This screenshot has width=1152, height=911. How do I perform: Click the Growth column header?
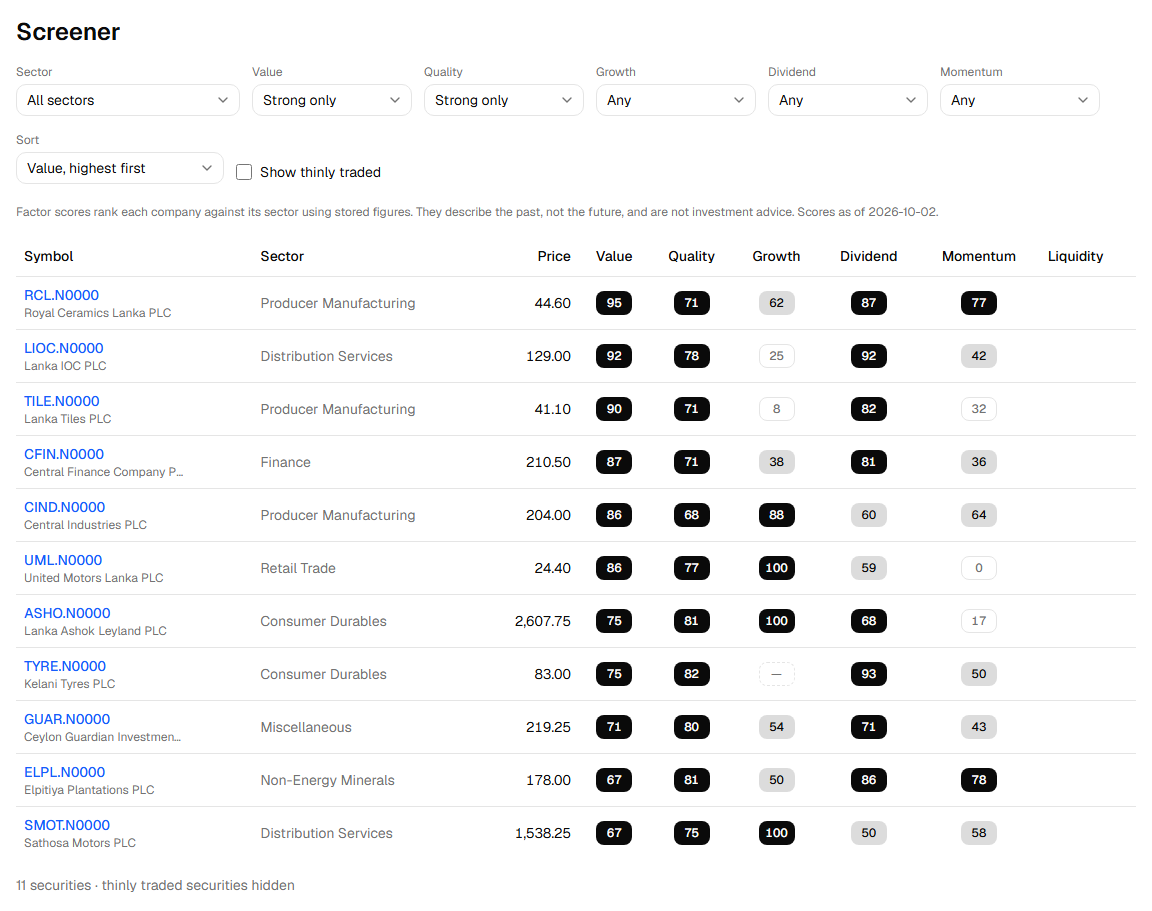click(x=777, y=256)
